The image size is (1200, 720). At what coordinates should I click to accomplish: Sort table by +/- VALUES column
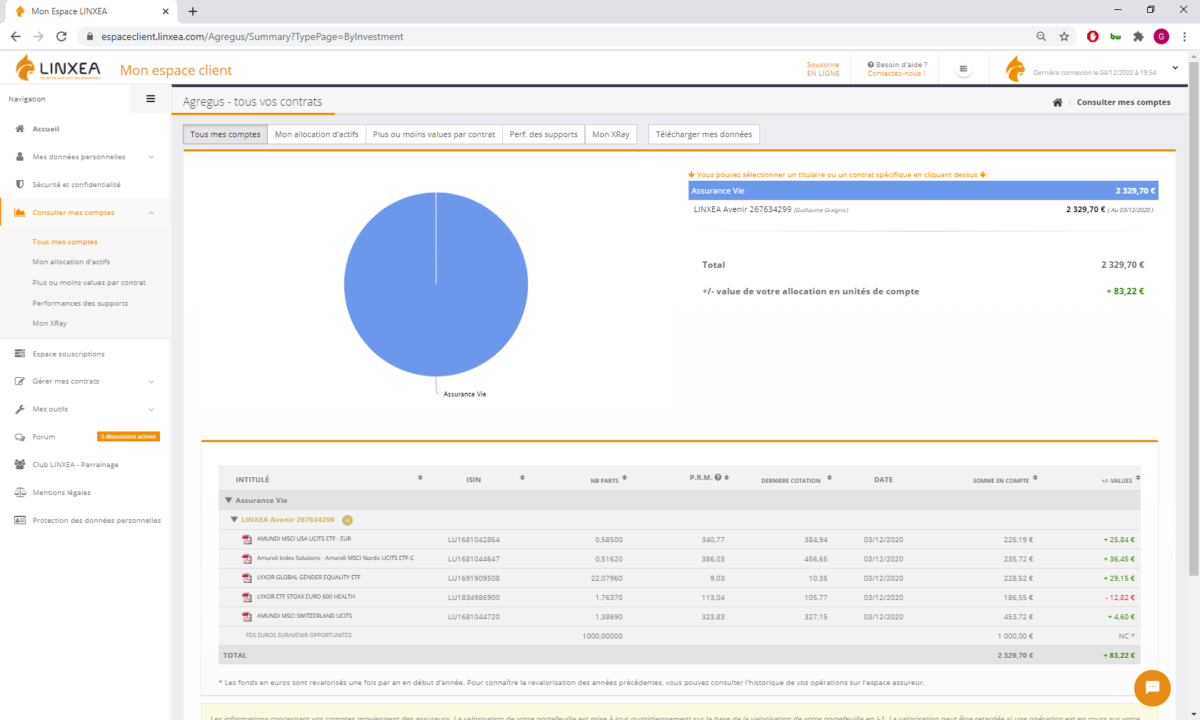(1138, 480)
